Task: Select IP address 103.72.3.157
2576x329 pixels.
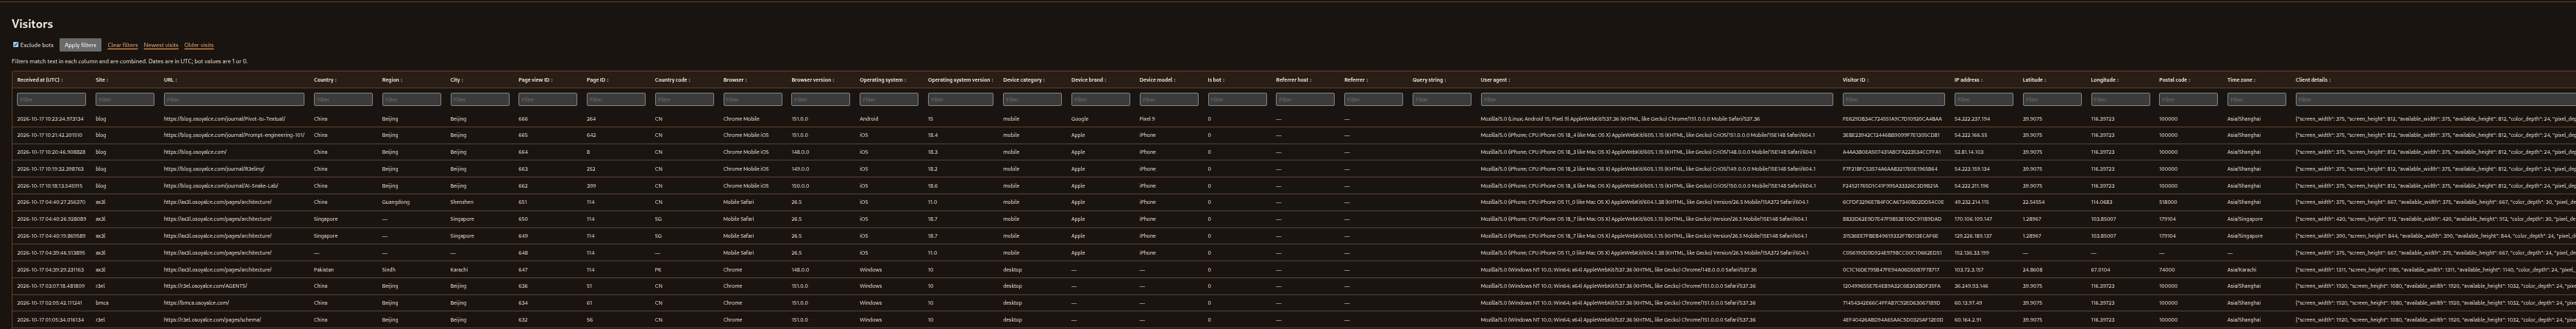Action: click(x=1969, y=269)
